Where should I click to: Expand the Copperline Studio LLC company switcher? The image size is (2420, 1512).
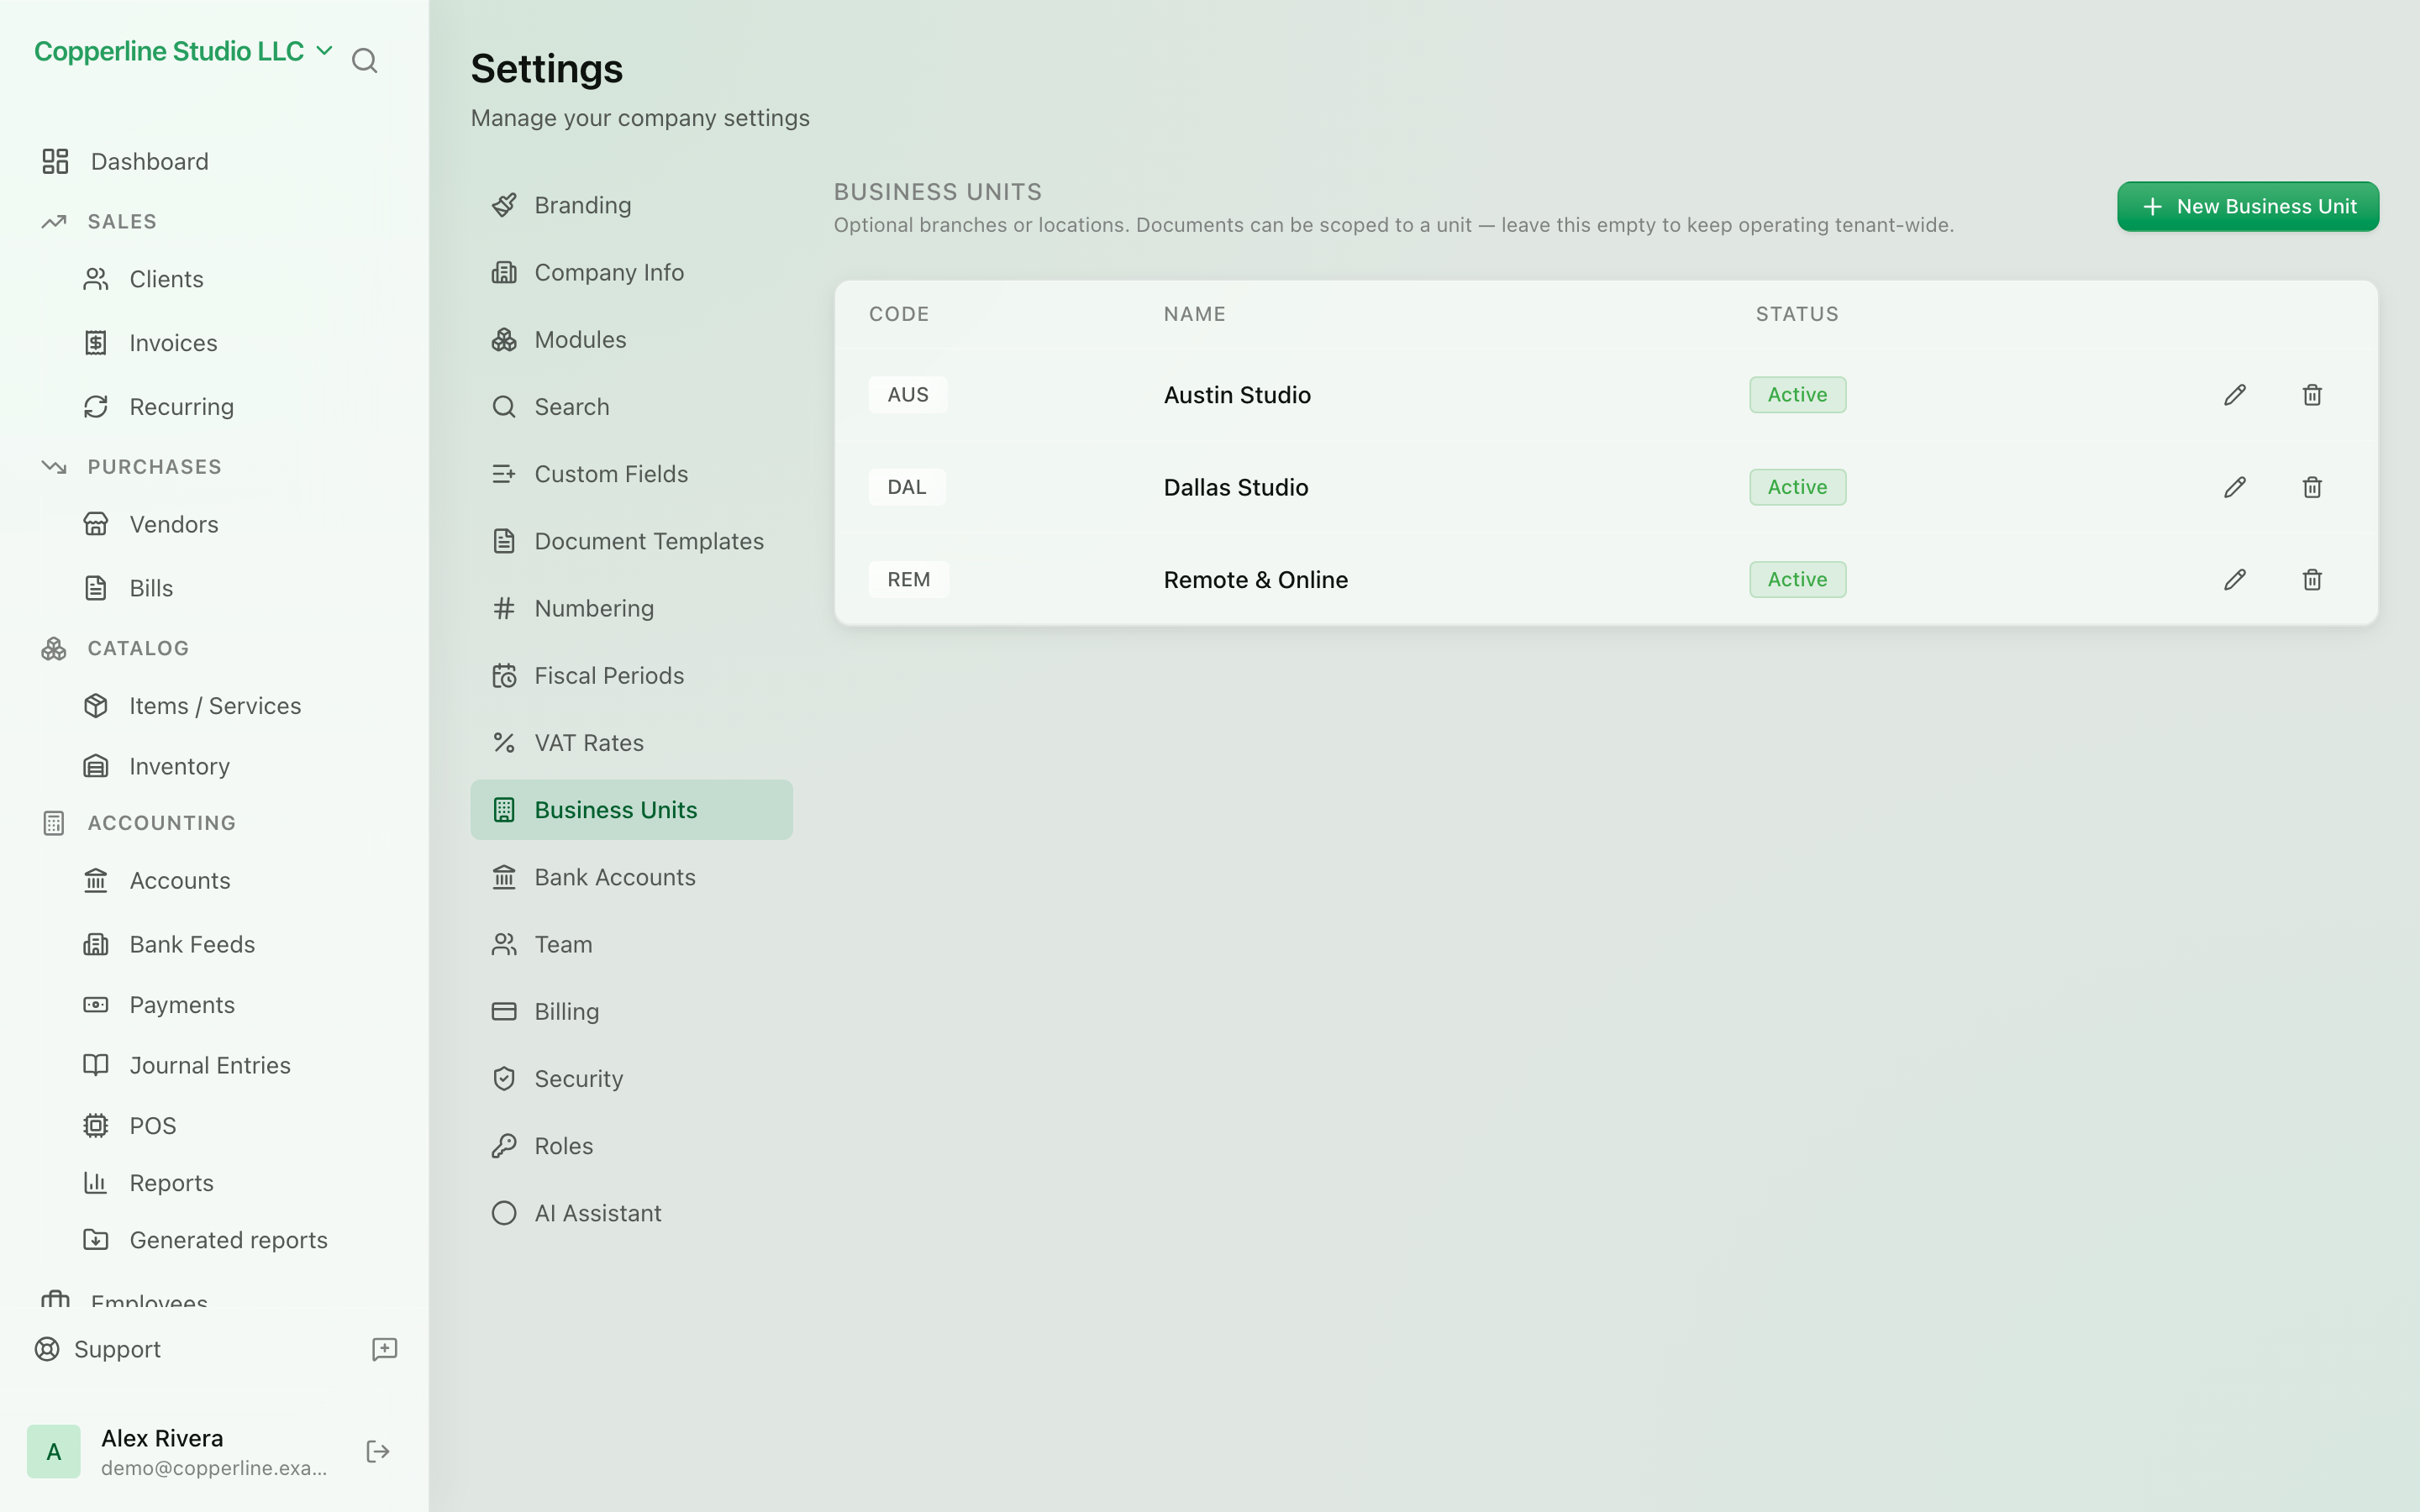(x=183, y=51)
